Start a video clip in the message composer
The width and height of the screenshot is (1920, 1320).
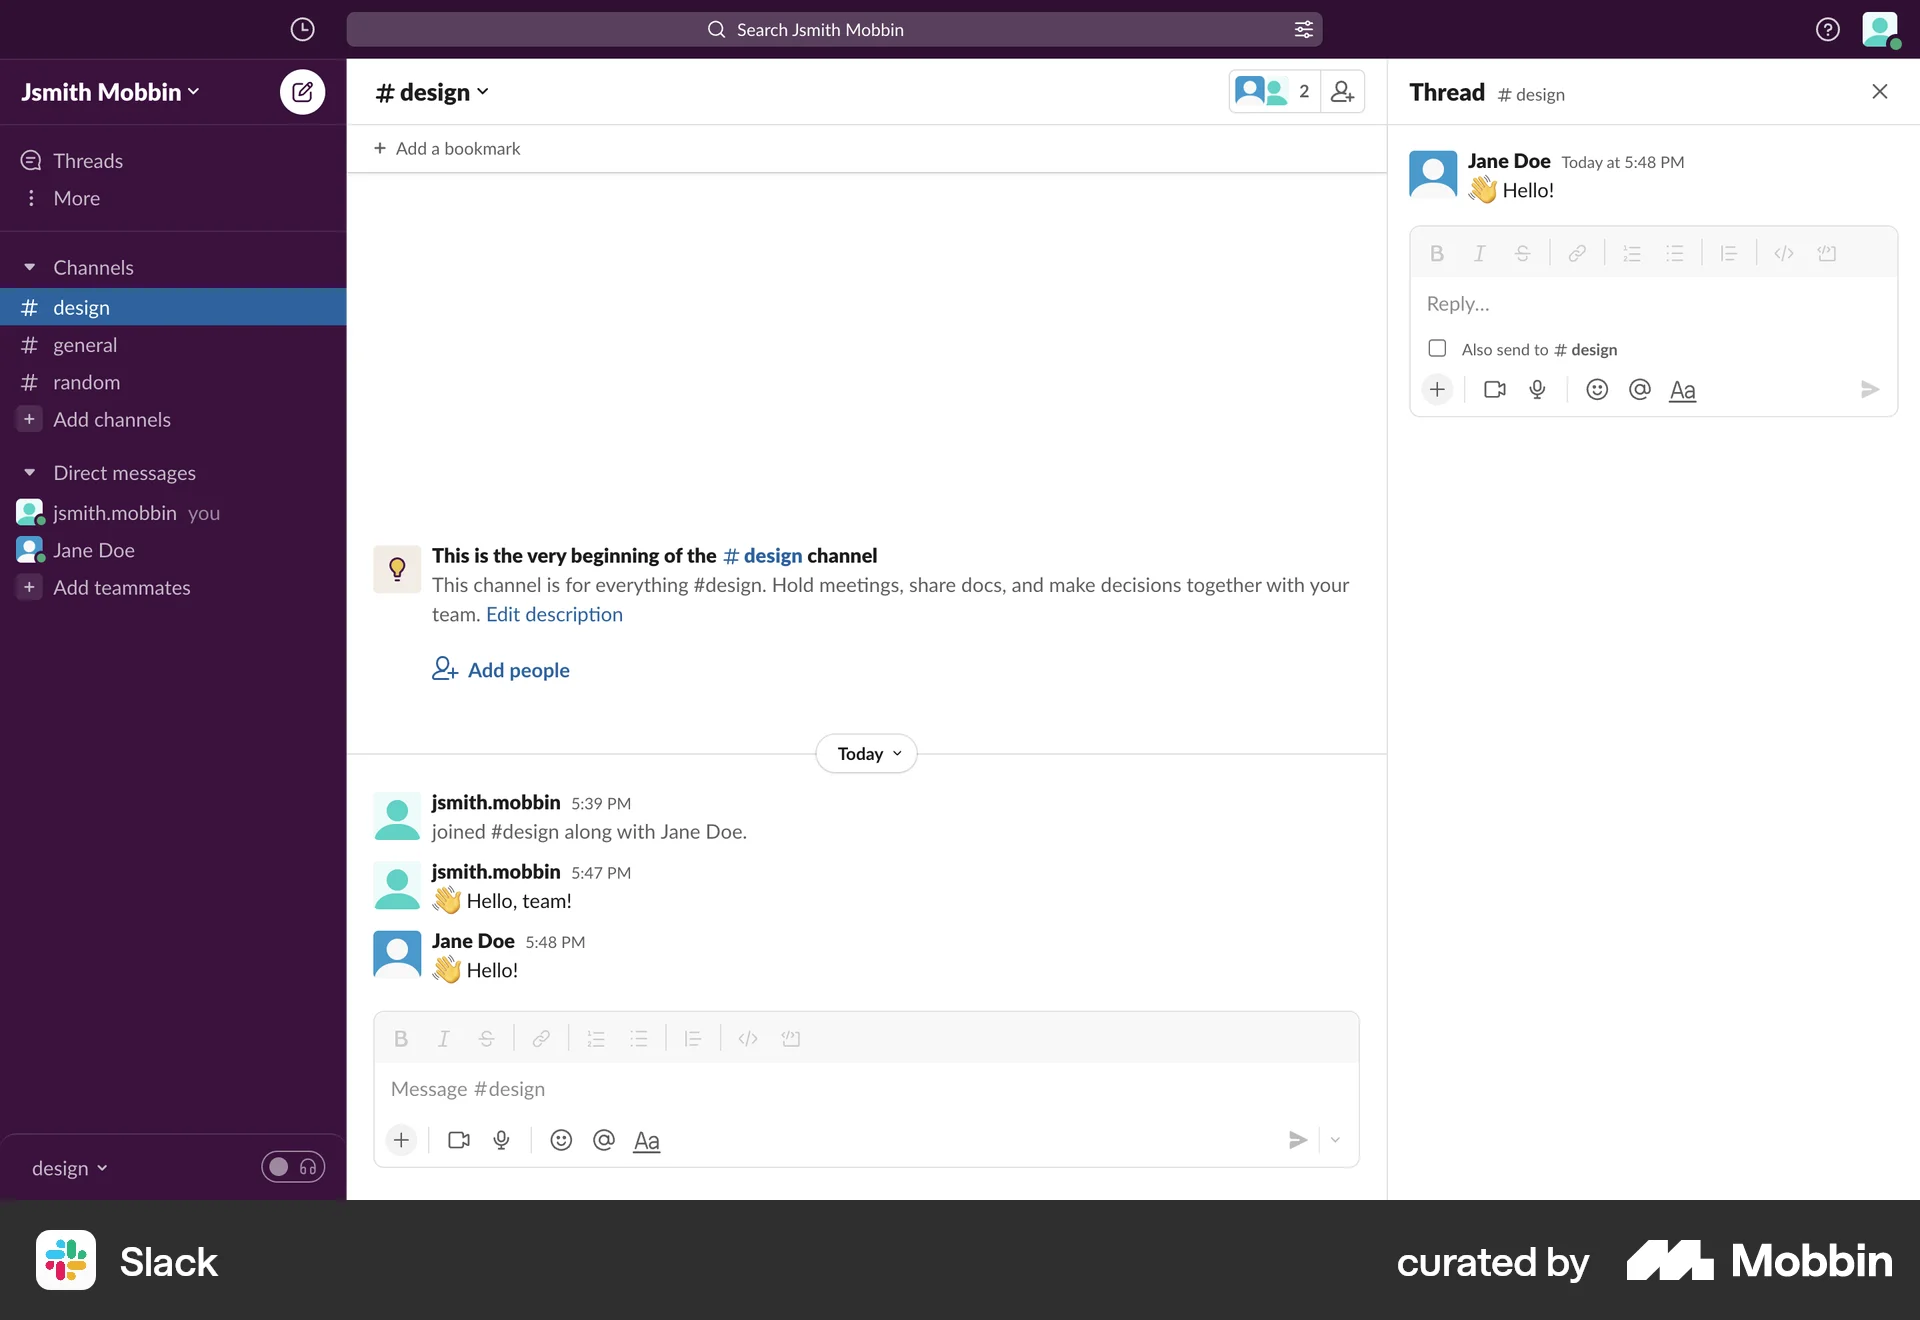[458, 1140]
